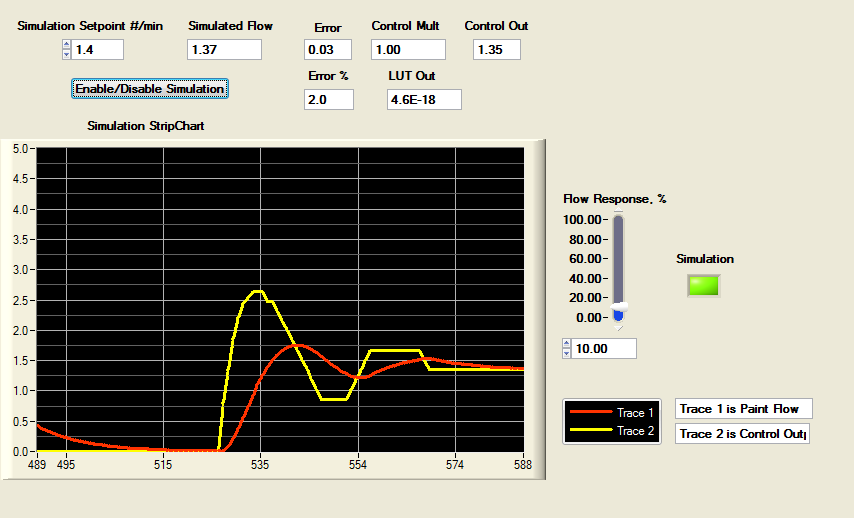
Task: Click the 5.0 y-axis maximum label
Action: (21, 149)
